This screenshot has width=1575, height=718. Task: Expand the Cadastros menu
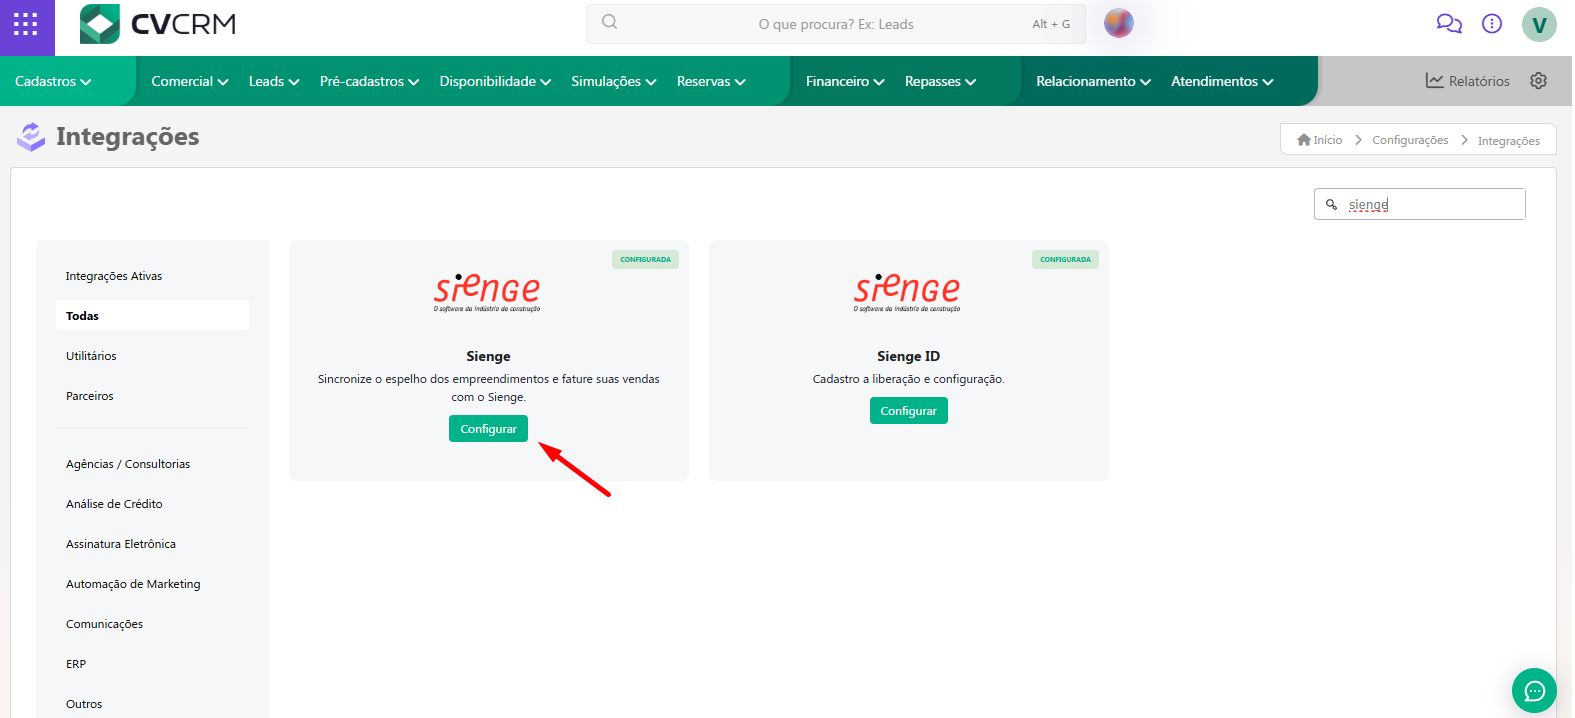(x=53, y=81)
